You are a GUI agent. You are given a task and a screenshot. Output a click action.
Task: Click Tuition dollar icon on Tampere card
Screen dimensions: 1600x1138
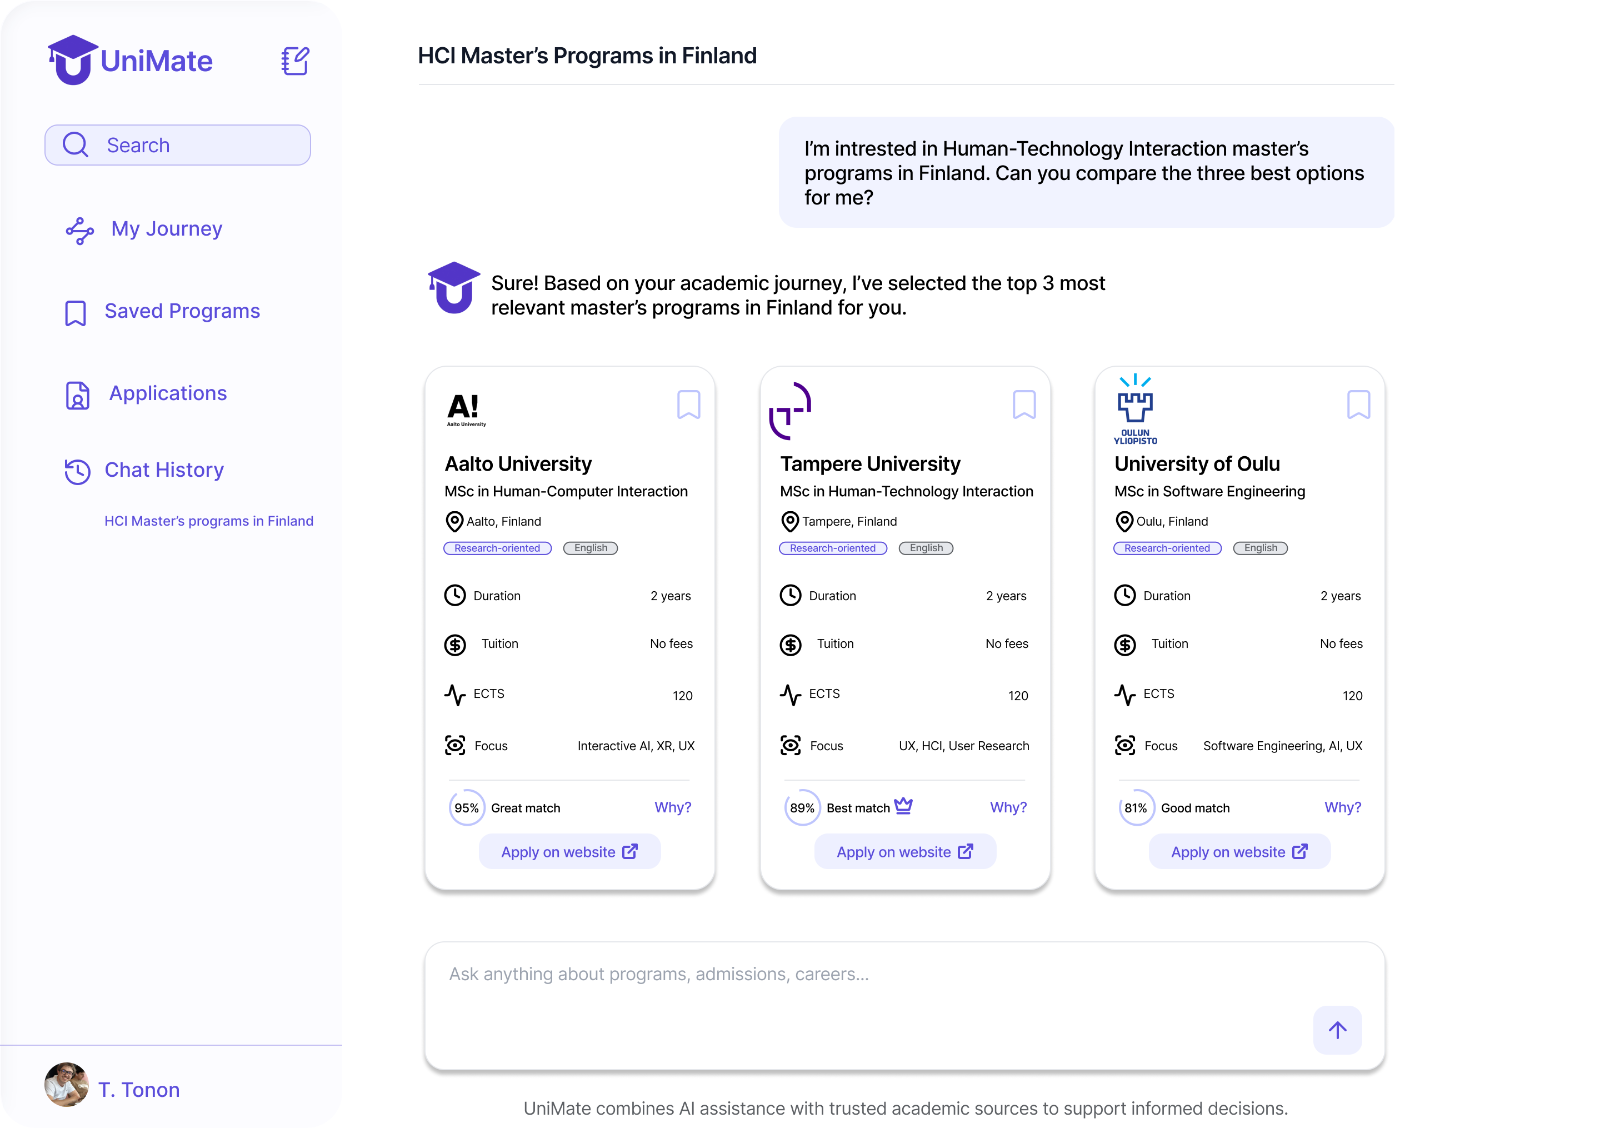[x=791, y=645]
